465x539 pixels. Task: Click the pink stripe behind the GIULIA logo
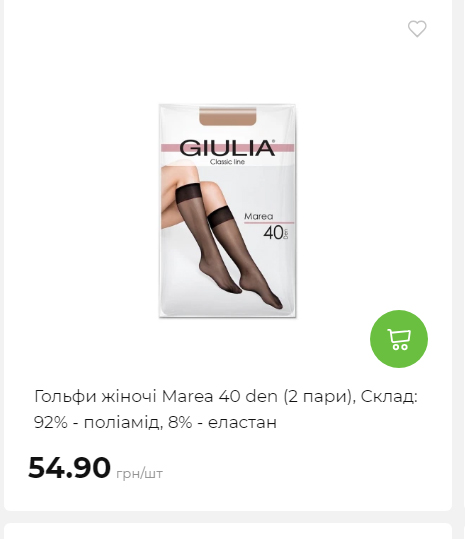point(170,148)
